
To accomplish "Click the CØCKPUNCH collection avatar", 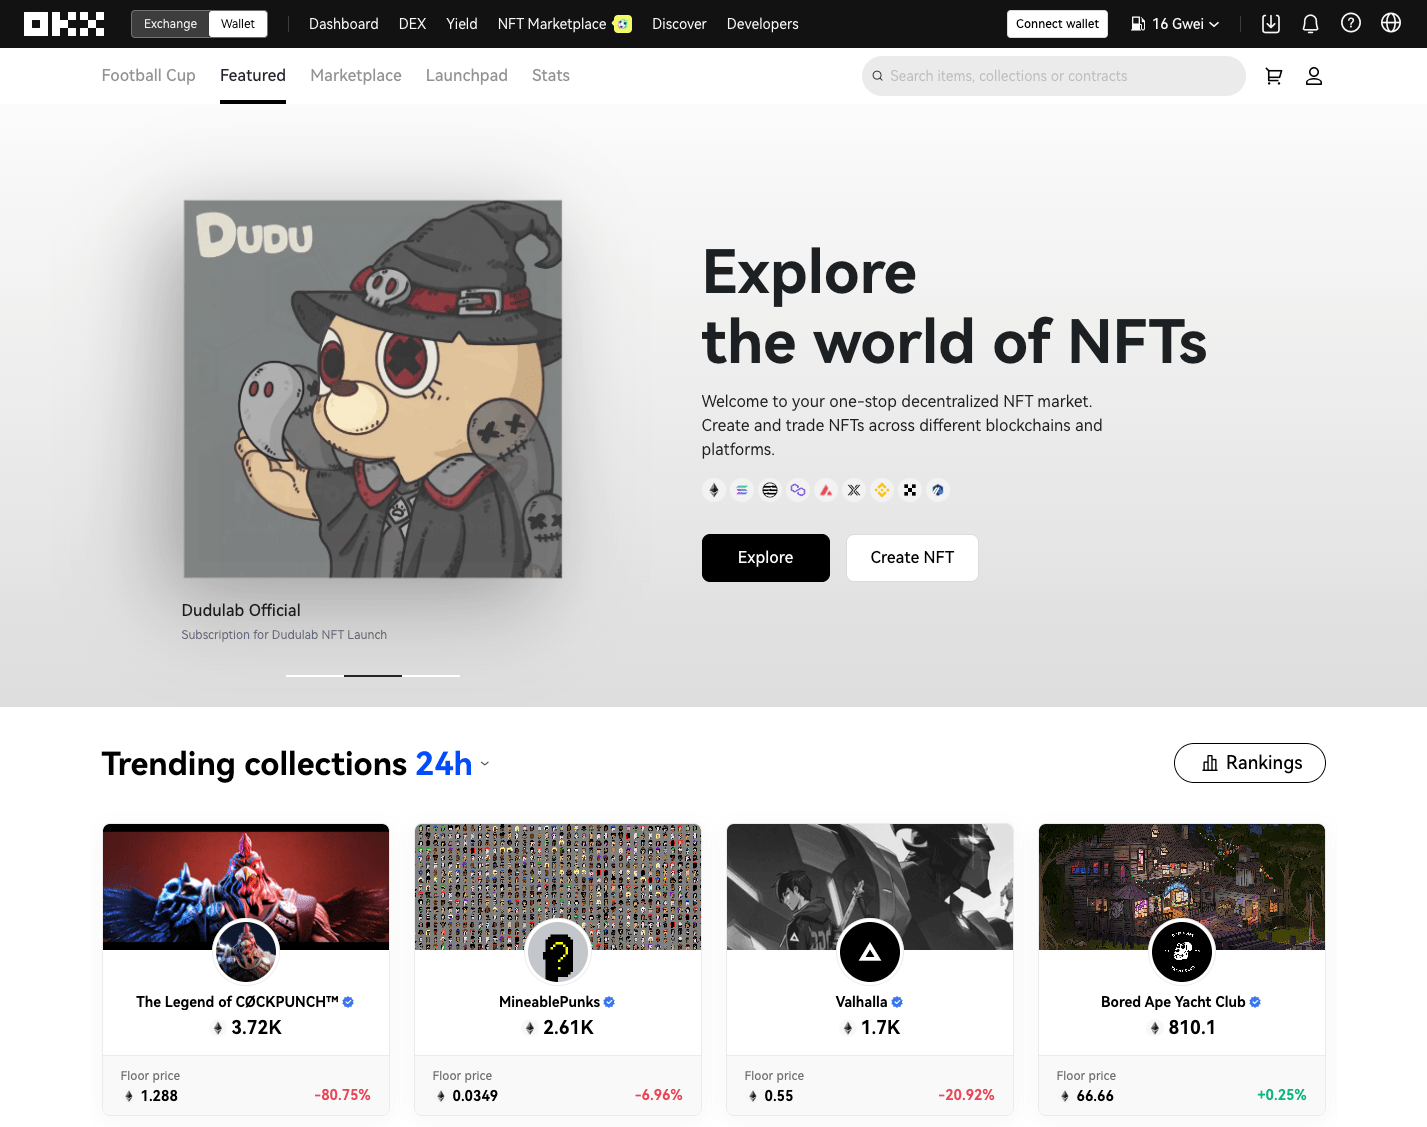I will [x=246, y=952].
